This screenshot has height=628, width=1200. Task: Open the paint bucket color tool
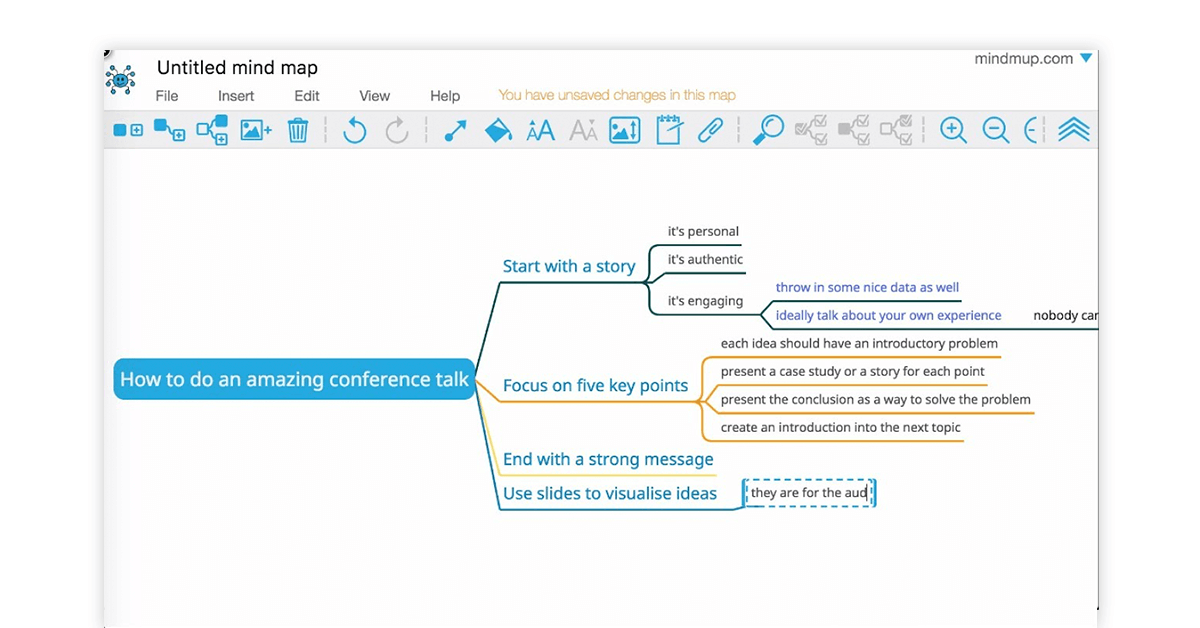pos(498,130)
